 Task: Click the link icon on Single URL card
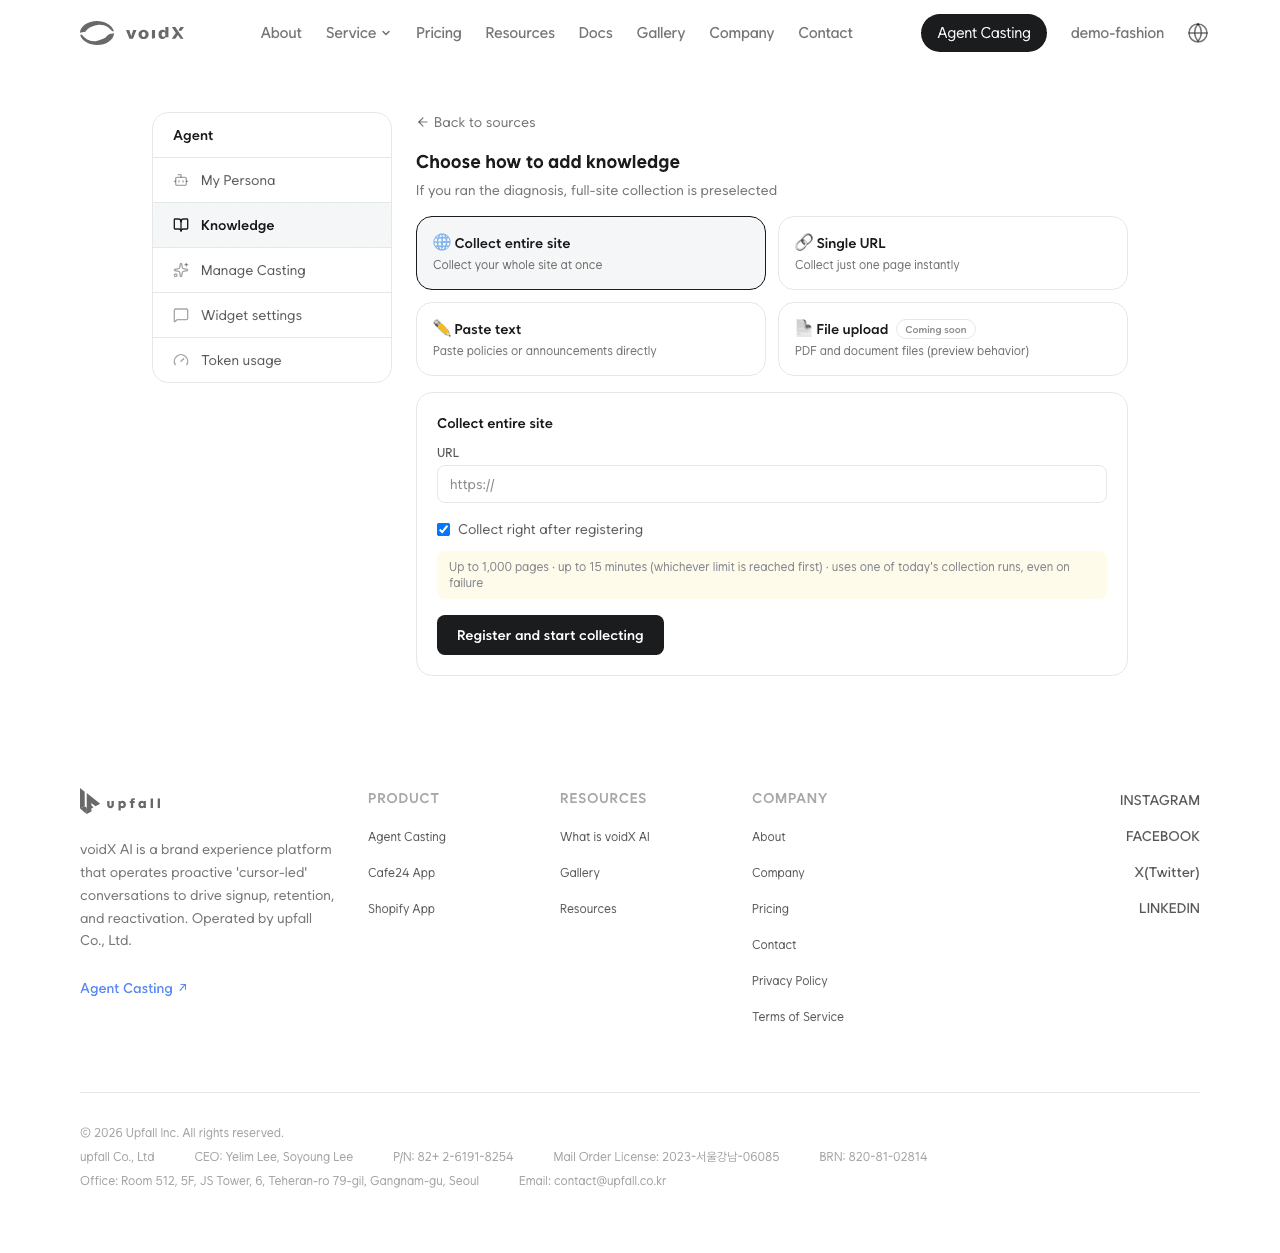tap(804, 242)
